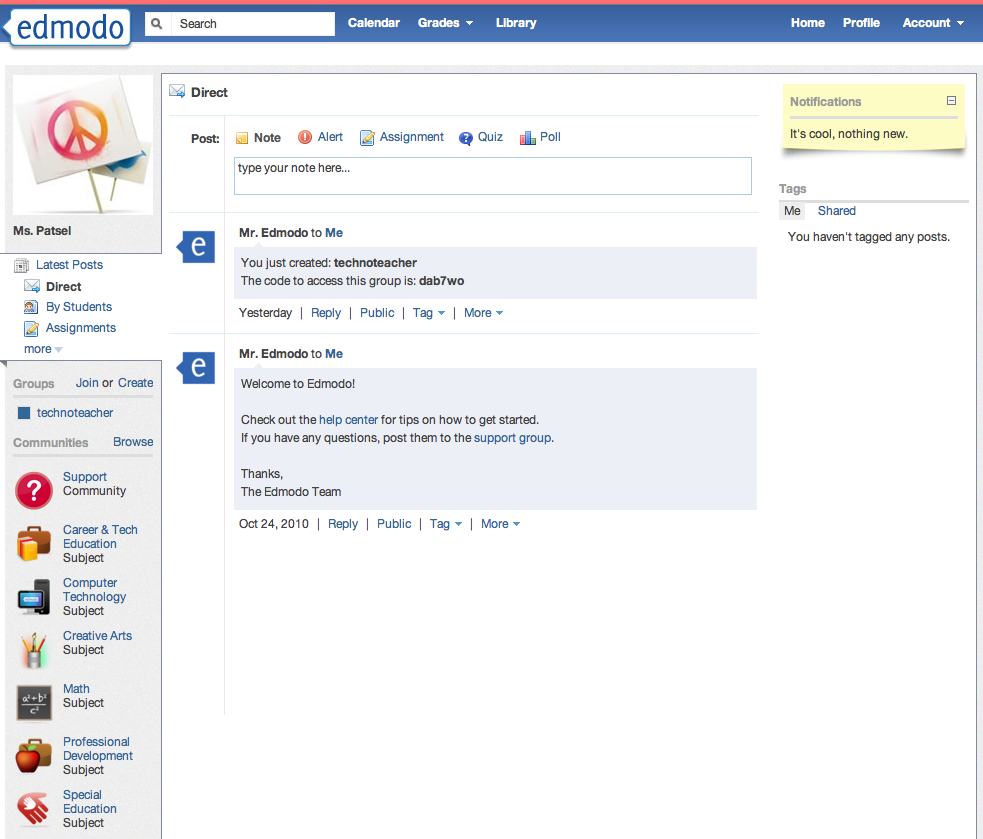Click the Career & Tech briefcase icon
The height and width of the screenshot is (839, 983).
[x=34, y=543]
